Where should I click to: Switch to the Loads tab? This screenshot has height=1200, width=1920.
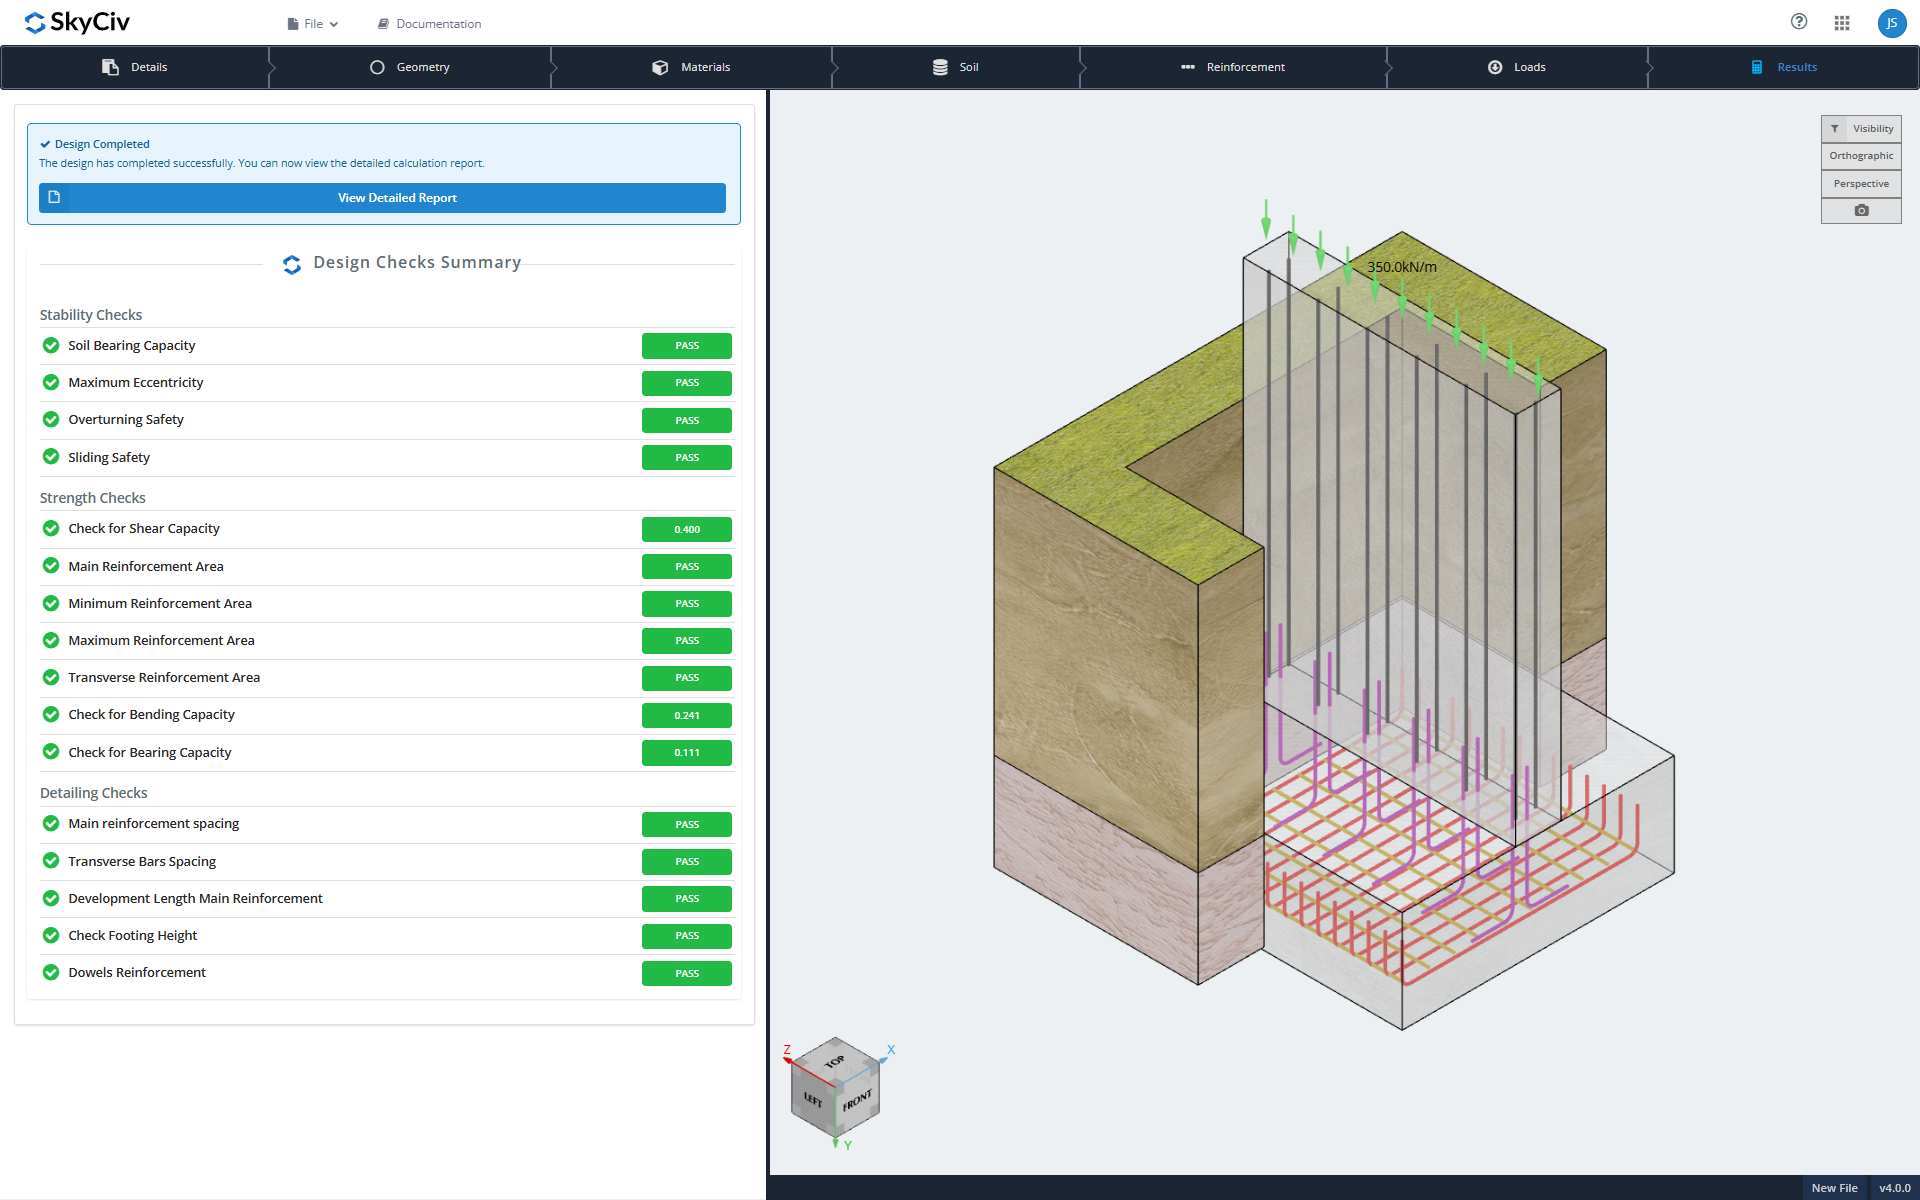point(1517,67)
